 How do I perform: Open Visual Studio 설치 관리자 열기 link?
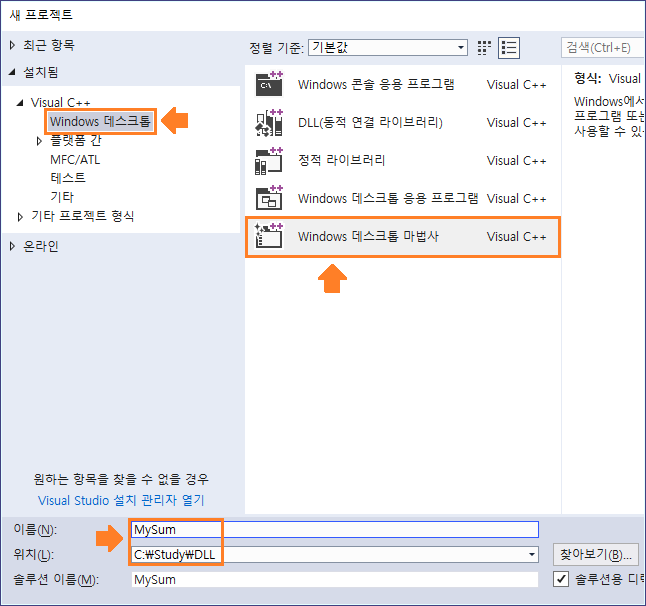click(121, 500)
